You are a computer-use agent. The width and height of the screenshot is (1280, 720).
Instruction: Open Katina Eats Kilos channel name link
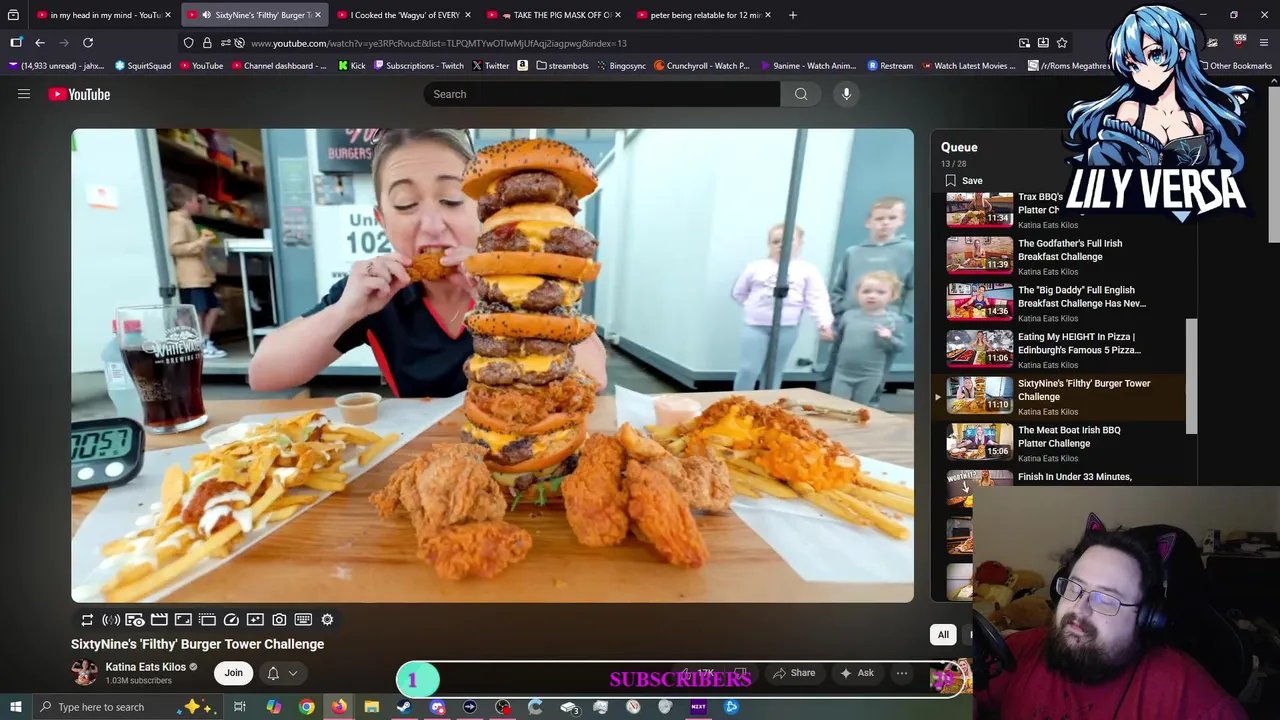tap(146, 667)
